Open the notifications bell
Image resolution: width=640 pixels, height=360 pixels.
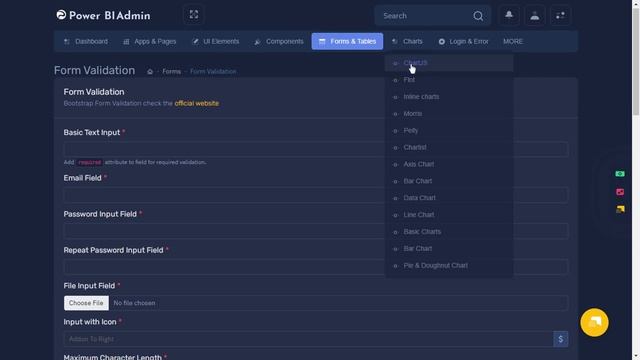509,16
